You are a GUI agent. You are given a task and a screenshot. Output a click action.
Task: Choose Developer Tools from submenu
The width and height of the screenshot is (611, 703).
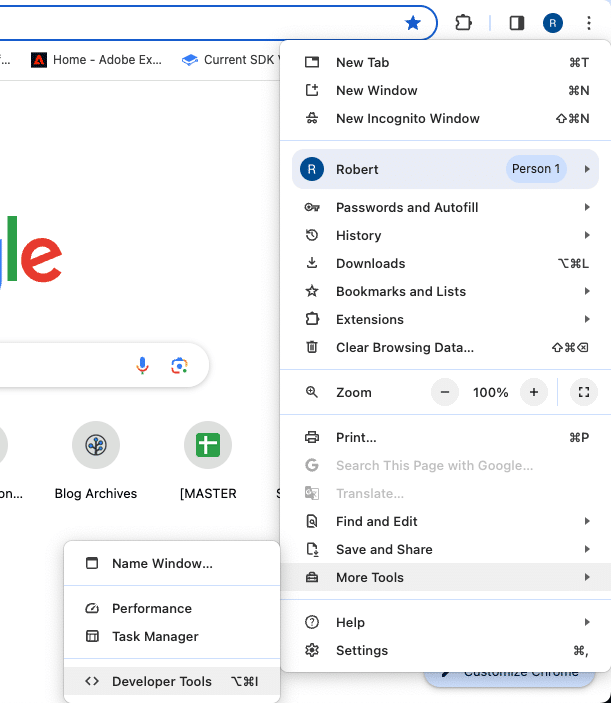pos(162,681)
